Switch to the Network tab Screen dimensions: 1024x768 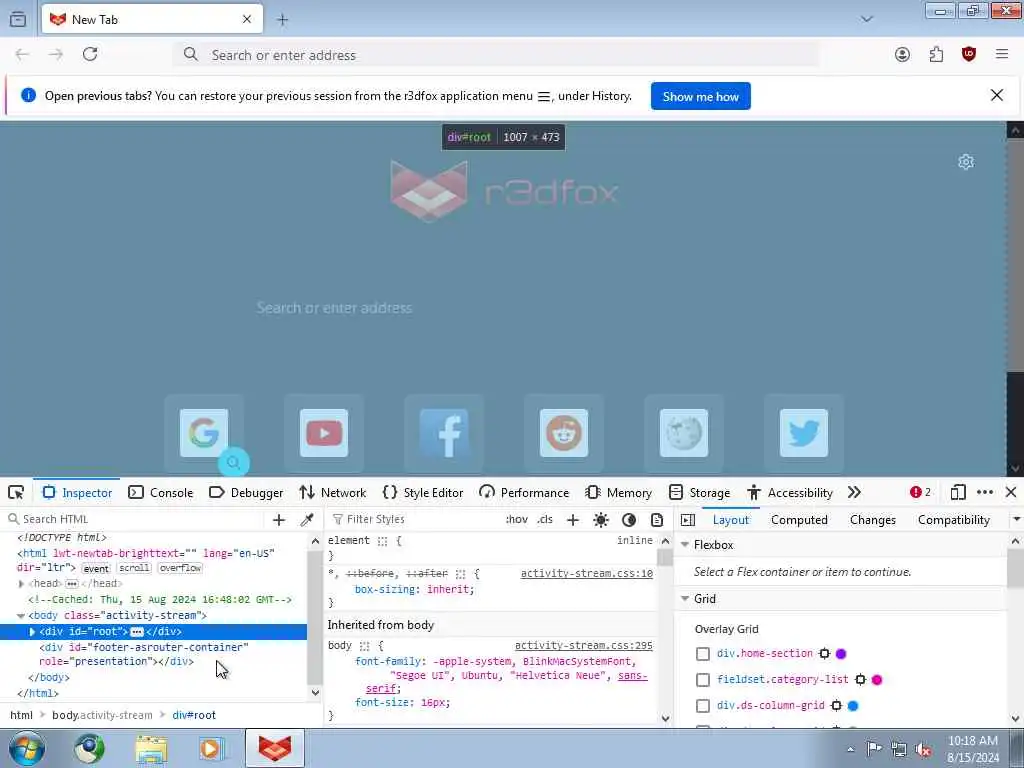(332, 492)
